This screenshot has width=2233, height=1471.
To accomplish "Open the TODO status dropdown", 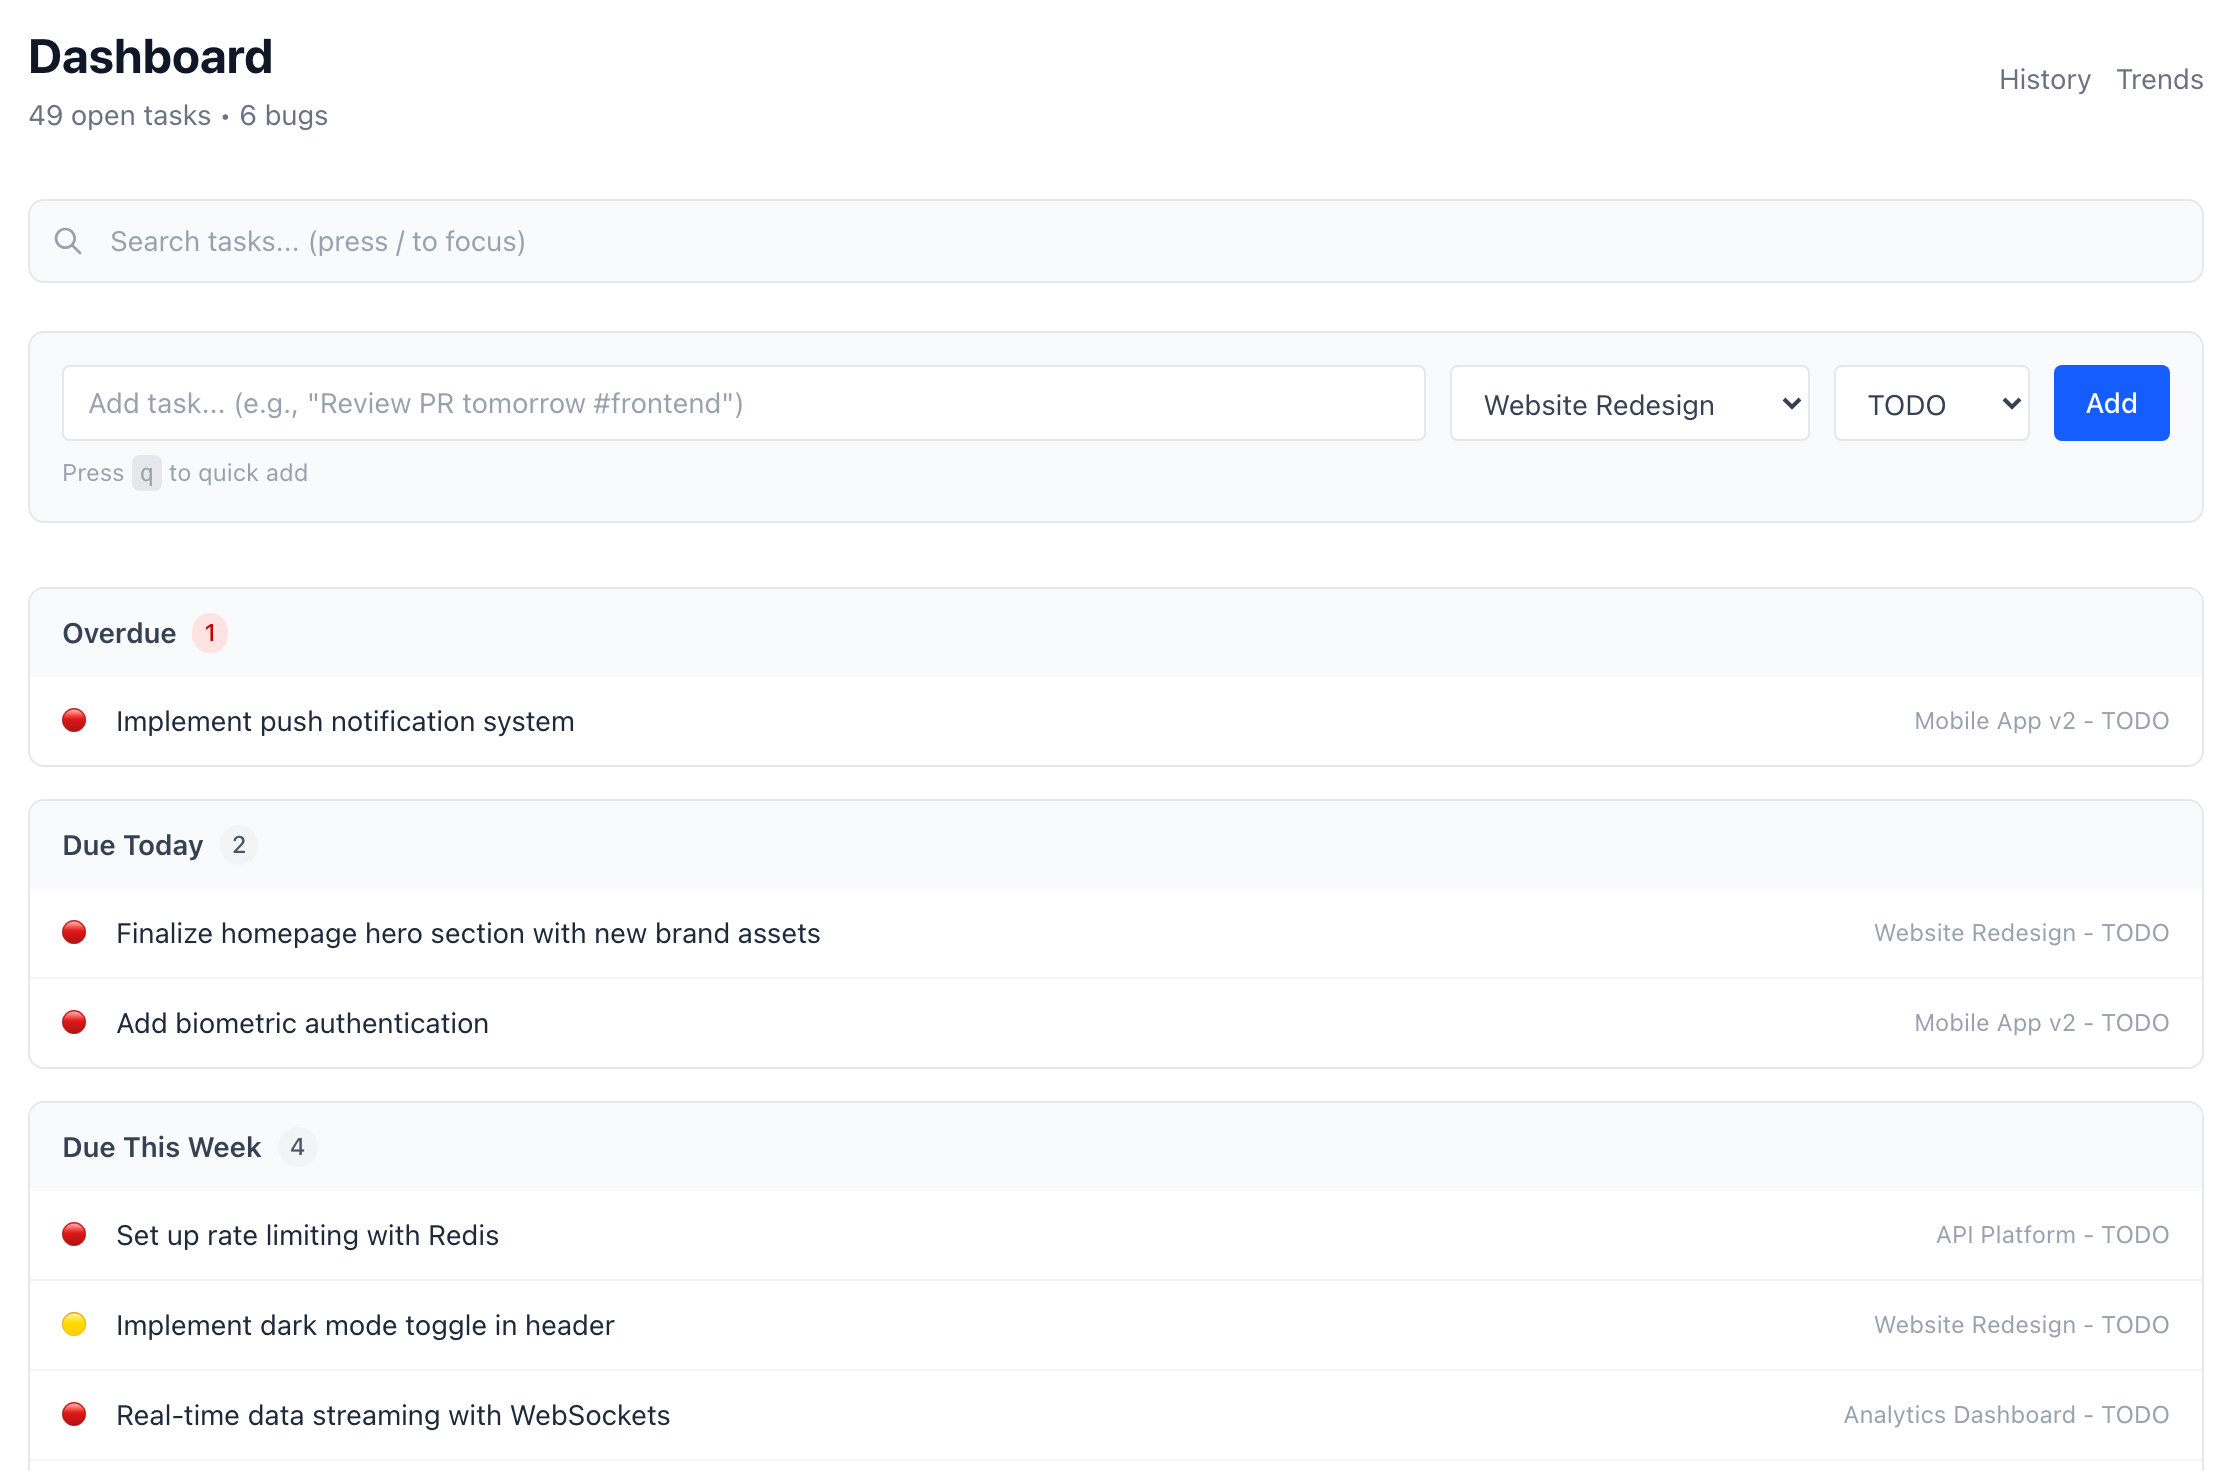I will tap(1930, 403).
